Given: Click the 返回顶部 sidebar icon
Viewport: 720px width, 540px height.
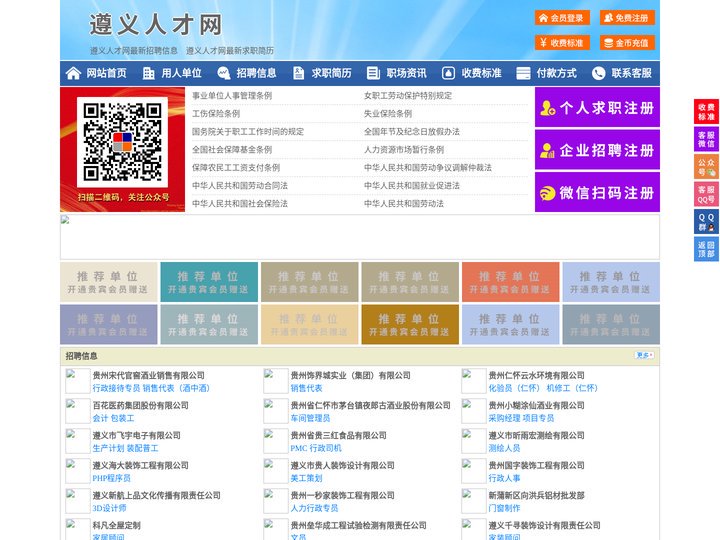Looking at the screenshot, I should (x=706, y=249).
